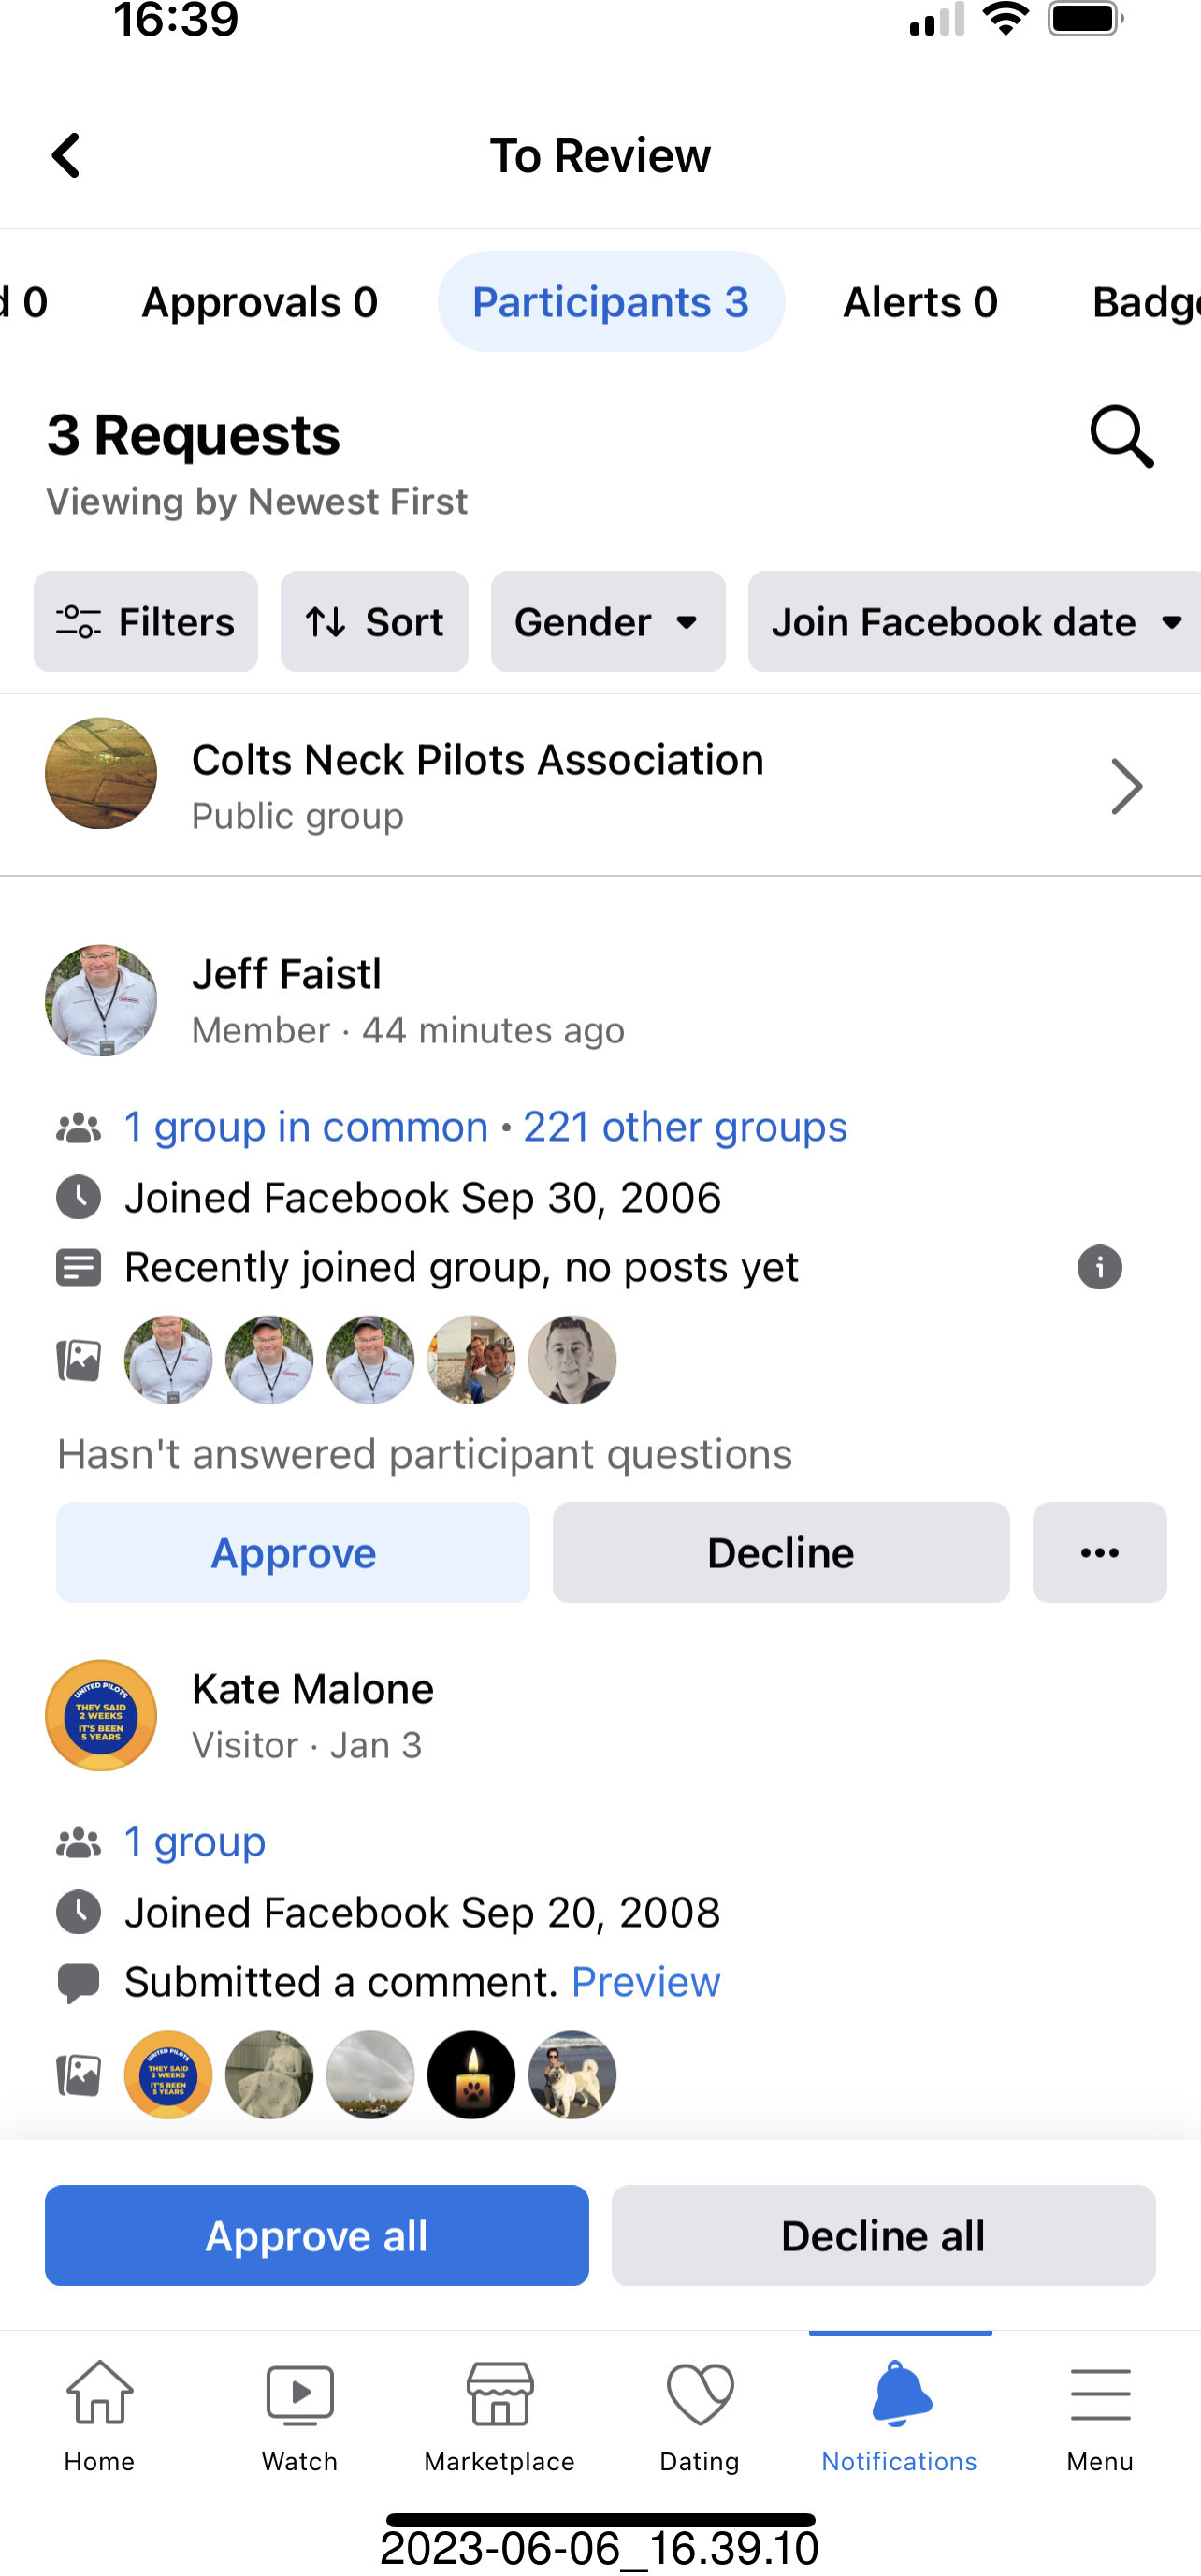This screenshot has height=2576, width=1201.
Task: Expand the Gender filter dropdown
Action: [607, 622]
